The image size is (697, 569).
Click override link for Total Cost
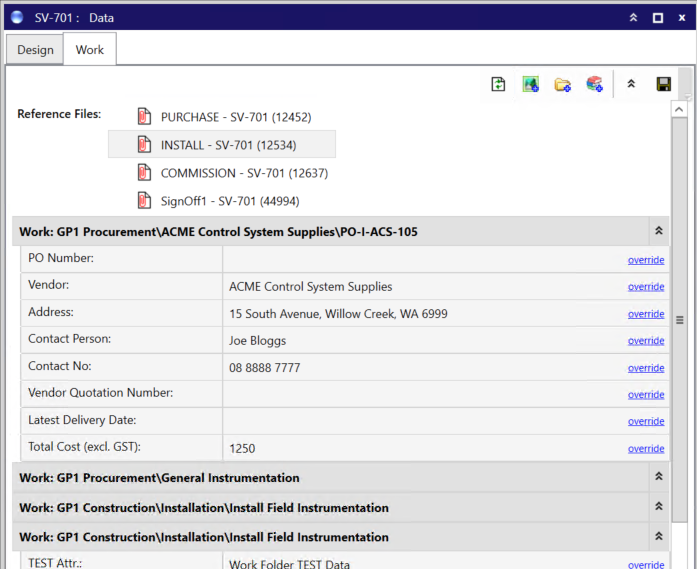click(x=645, y=449)
